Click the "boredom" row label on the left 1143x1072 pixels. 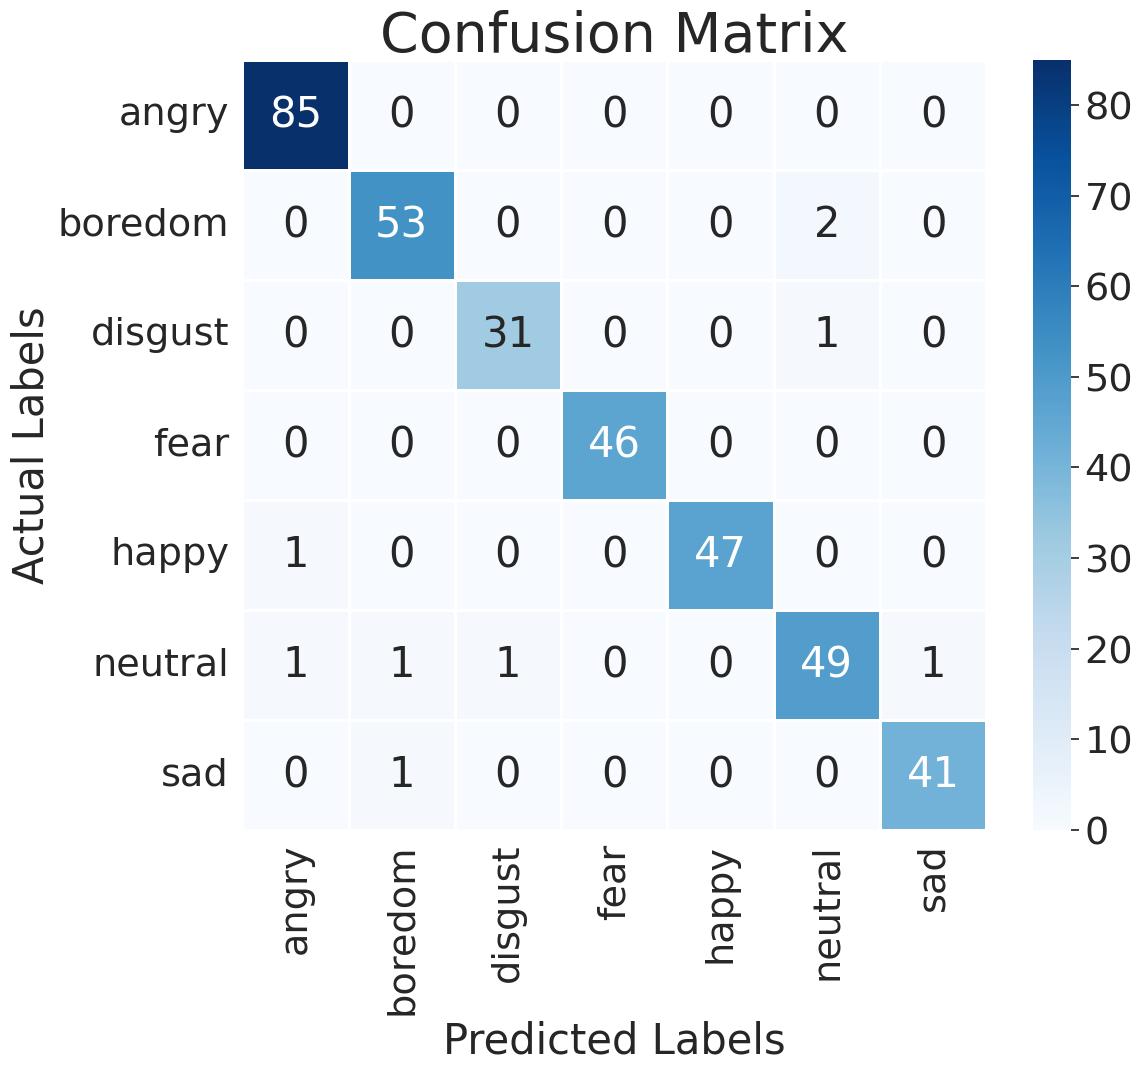click(143, 224)
